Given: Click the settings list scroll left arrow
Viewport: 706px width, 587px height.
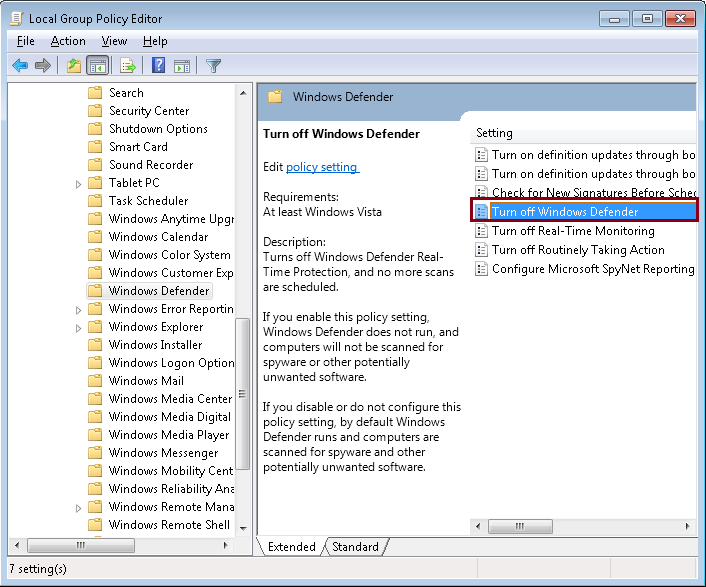Looking at the screenshot, I should pyautogui.click(x=478, y=526).
